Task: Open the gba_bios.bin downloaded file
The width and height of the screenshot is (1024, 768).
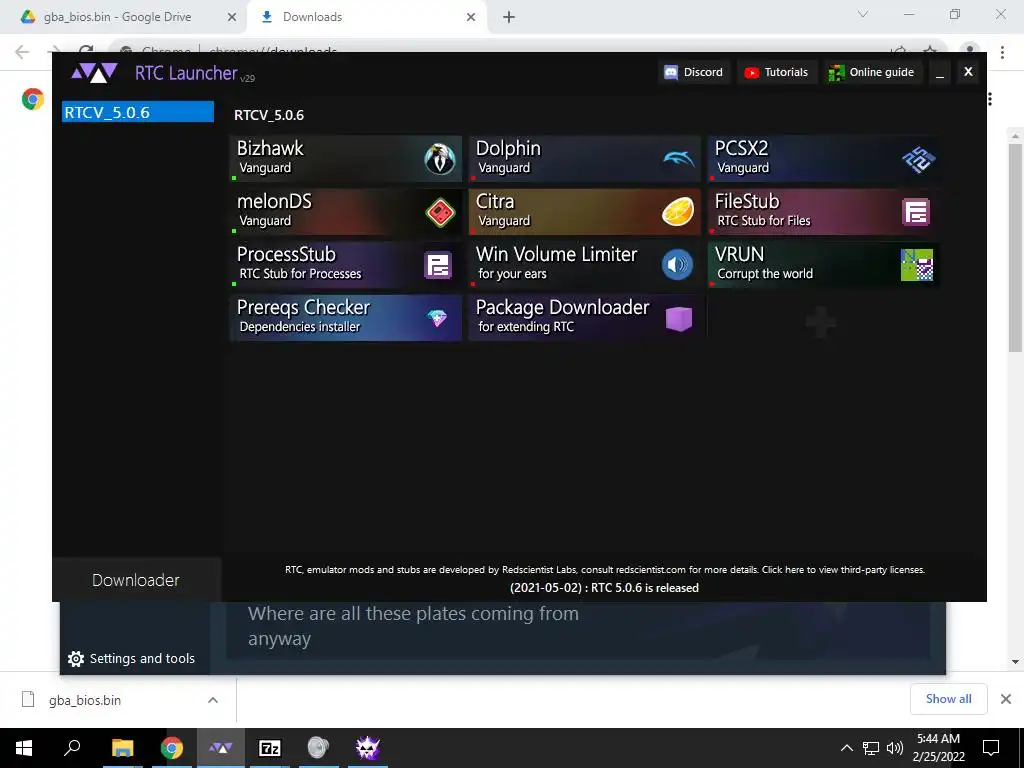Action: click(85, 700)
